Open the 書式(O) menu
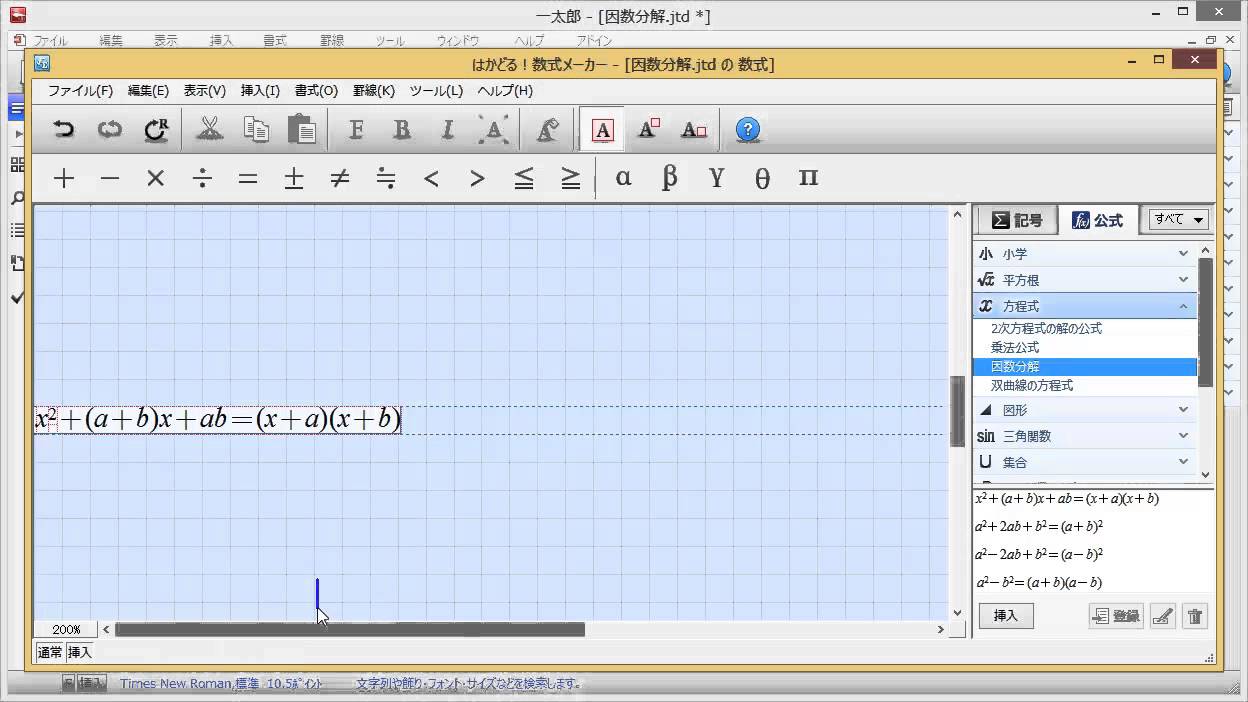 (x=315, y=91)
